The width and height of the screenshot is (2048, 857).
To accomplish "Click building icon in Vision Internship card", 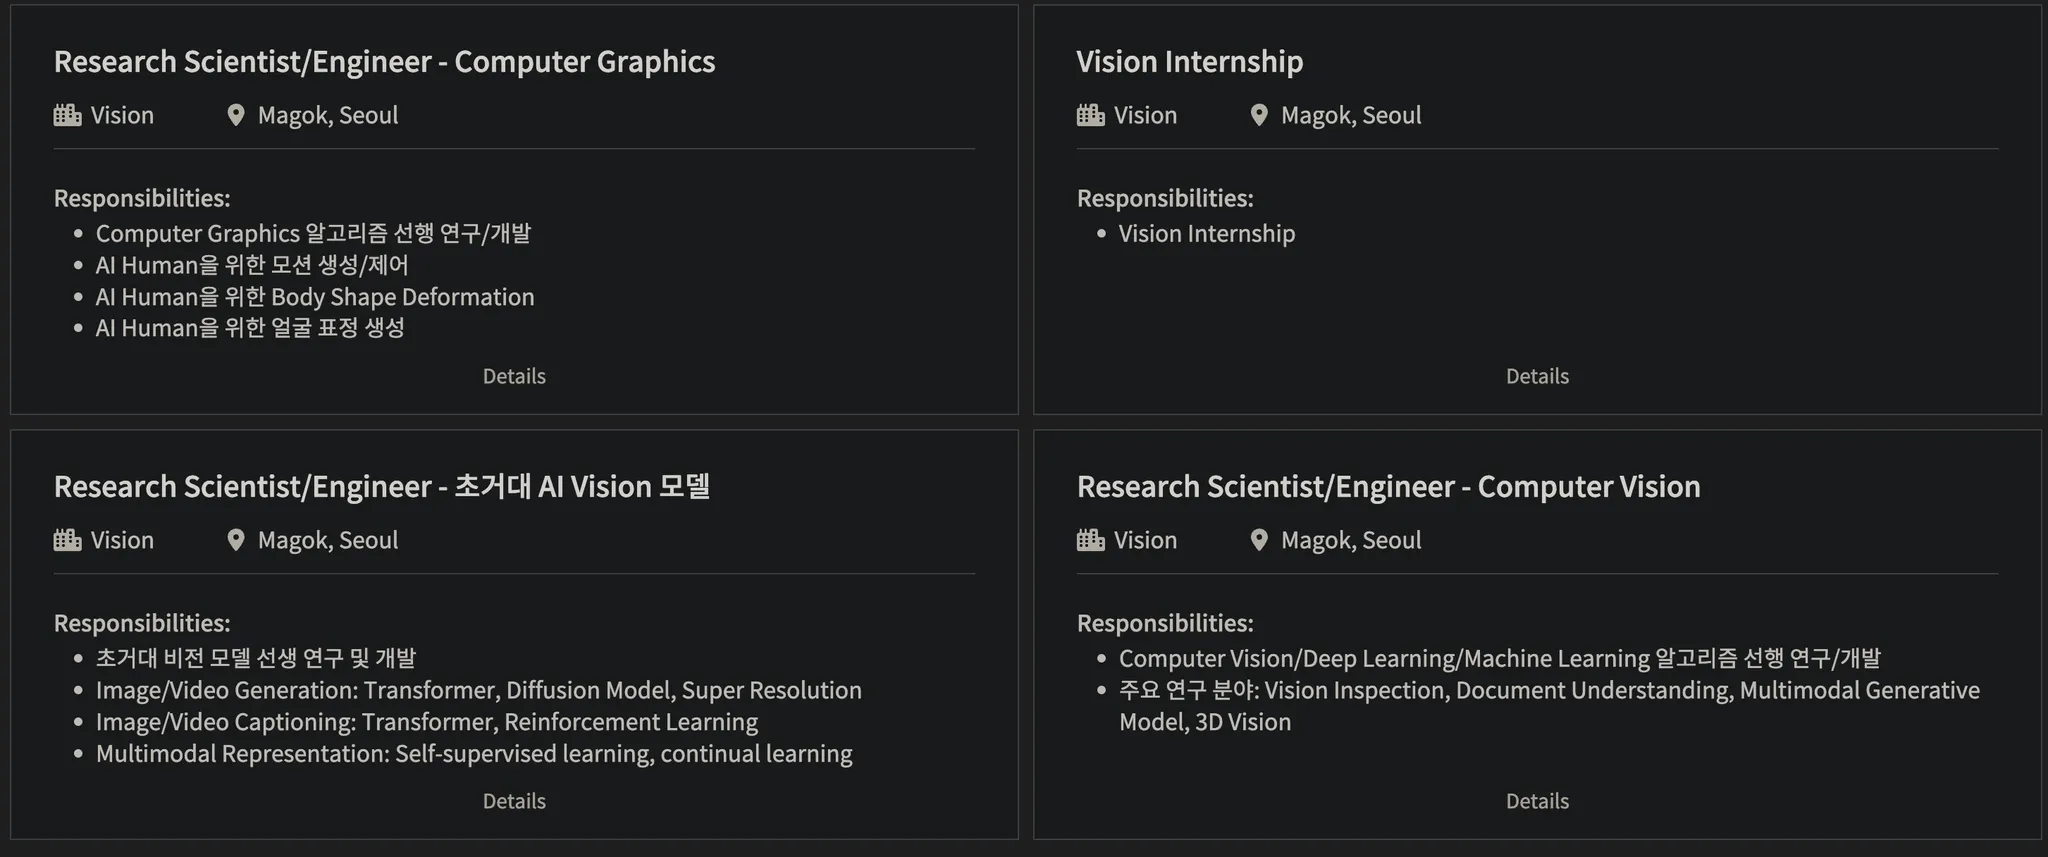I will point(1090,115).
